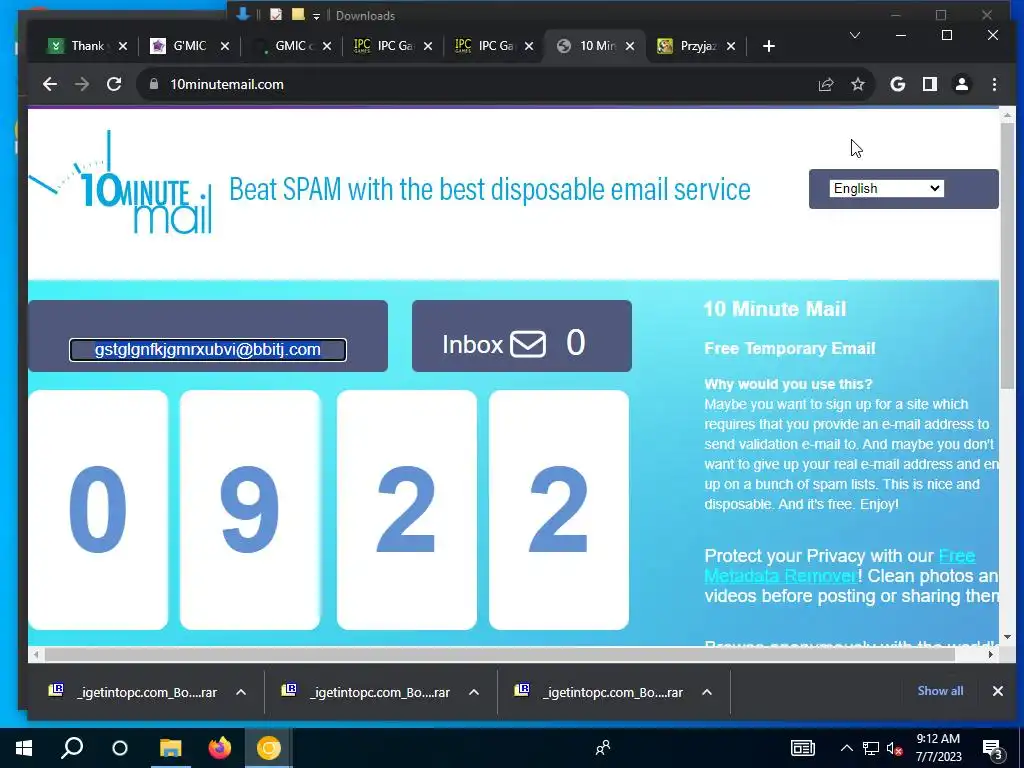This screenshot has width=1024, height=768.
Task: Open the clock showing 9:12 AM
Action: [938, 748]
